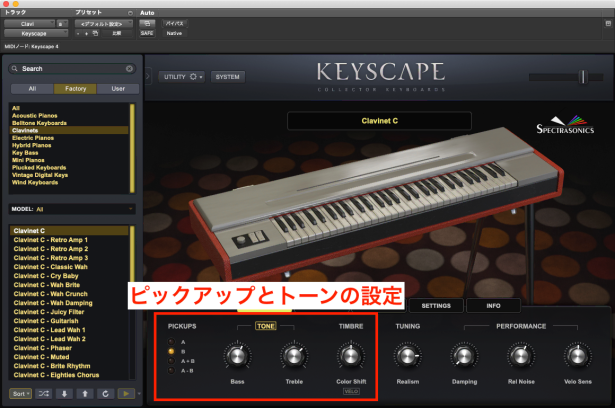Screen dimensions: 615x408
Task: Shuffle patches with the random button
Action: (x=44, y=393)
